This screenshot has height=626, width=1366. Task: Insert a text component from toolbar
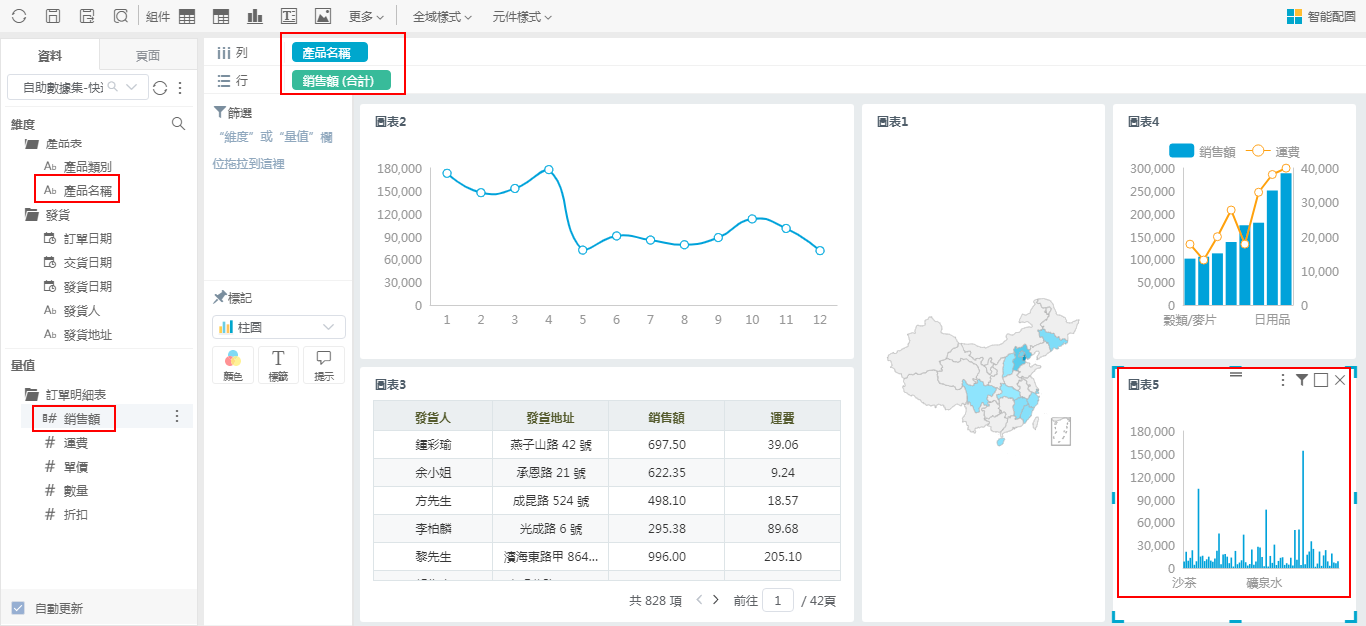click(x=289, y=16)
